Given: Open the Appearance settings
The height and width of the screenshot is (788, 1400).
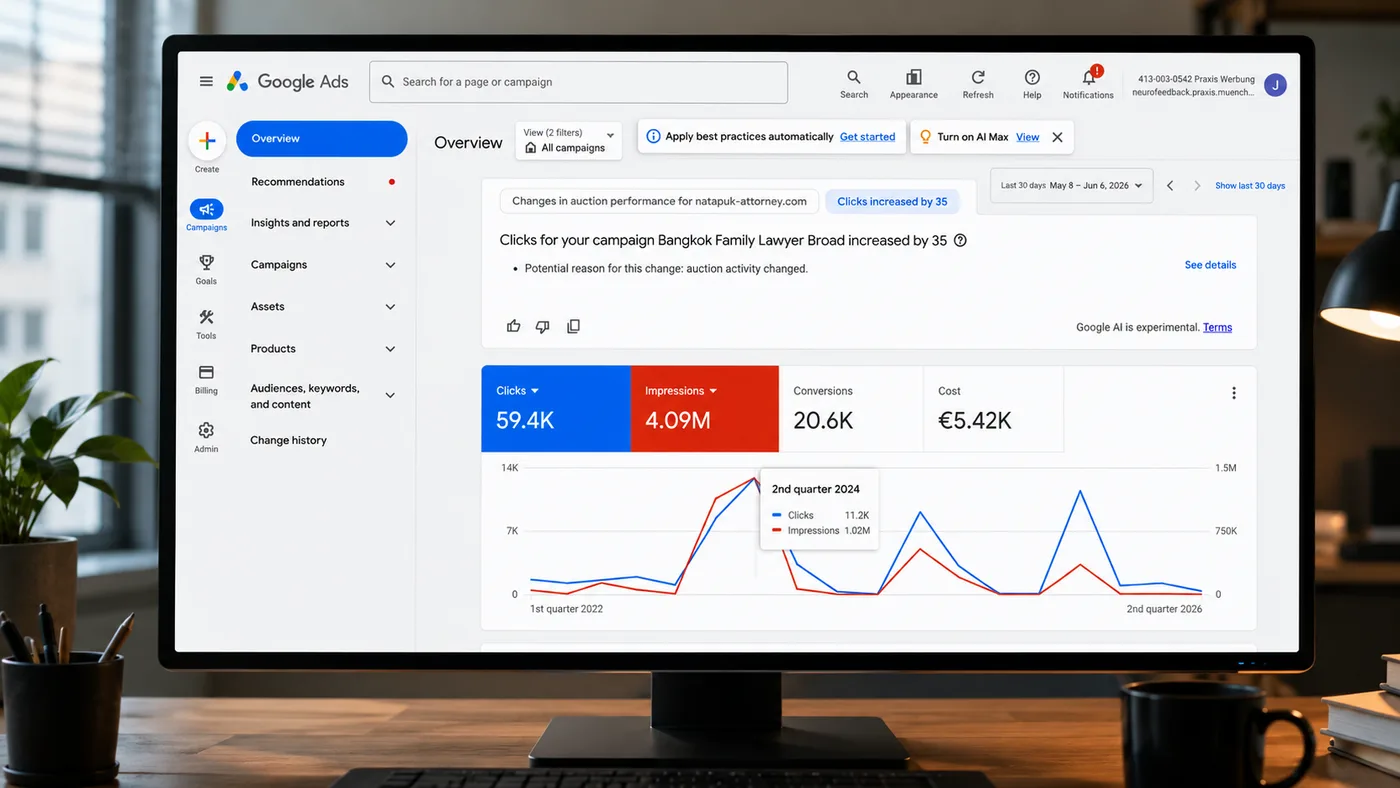Looking at the screenshot, I should [x=914, y=84].
